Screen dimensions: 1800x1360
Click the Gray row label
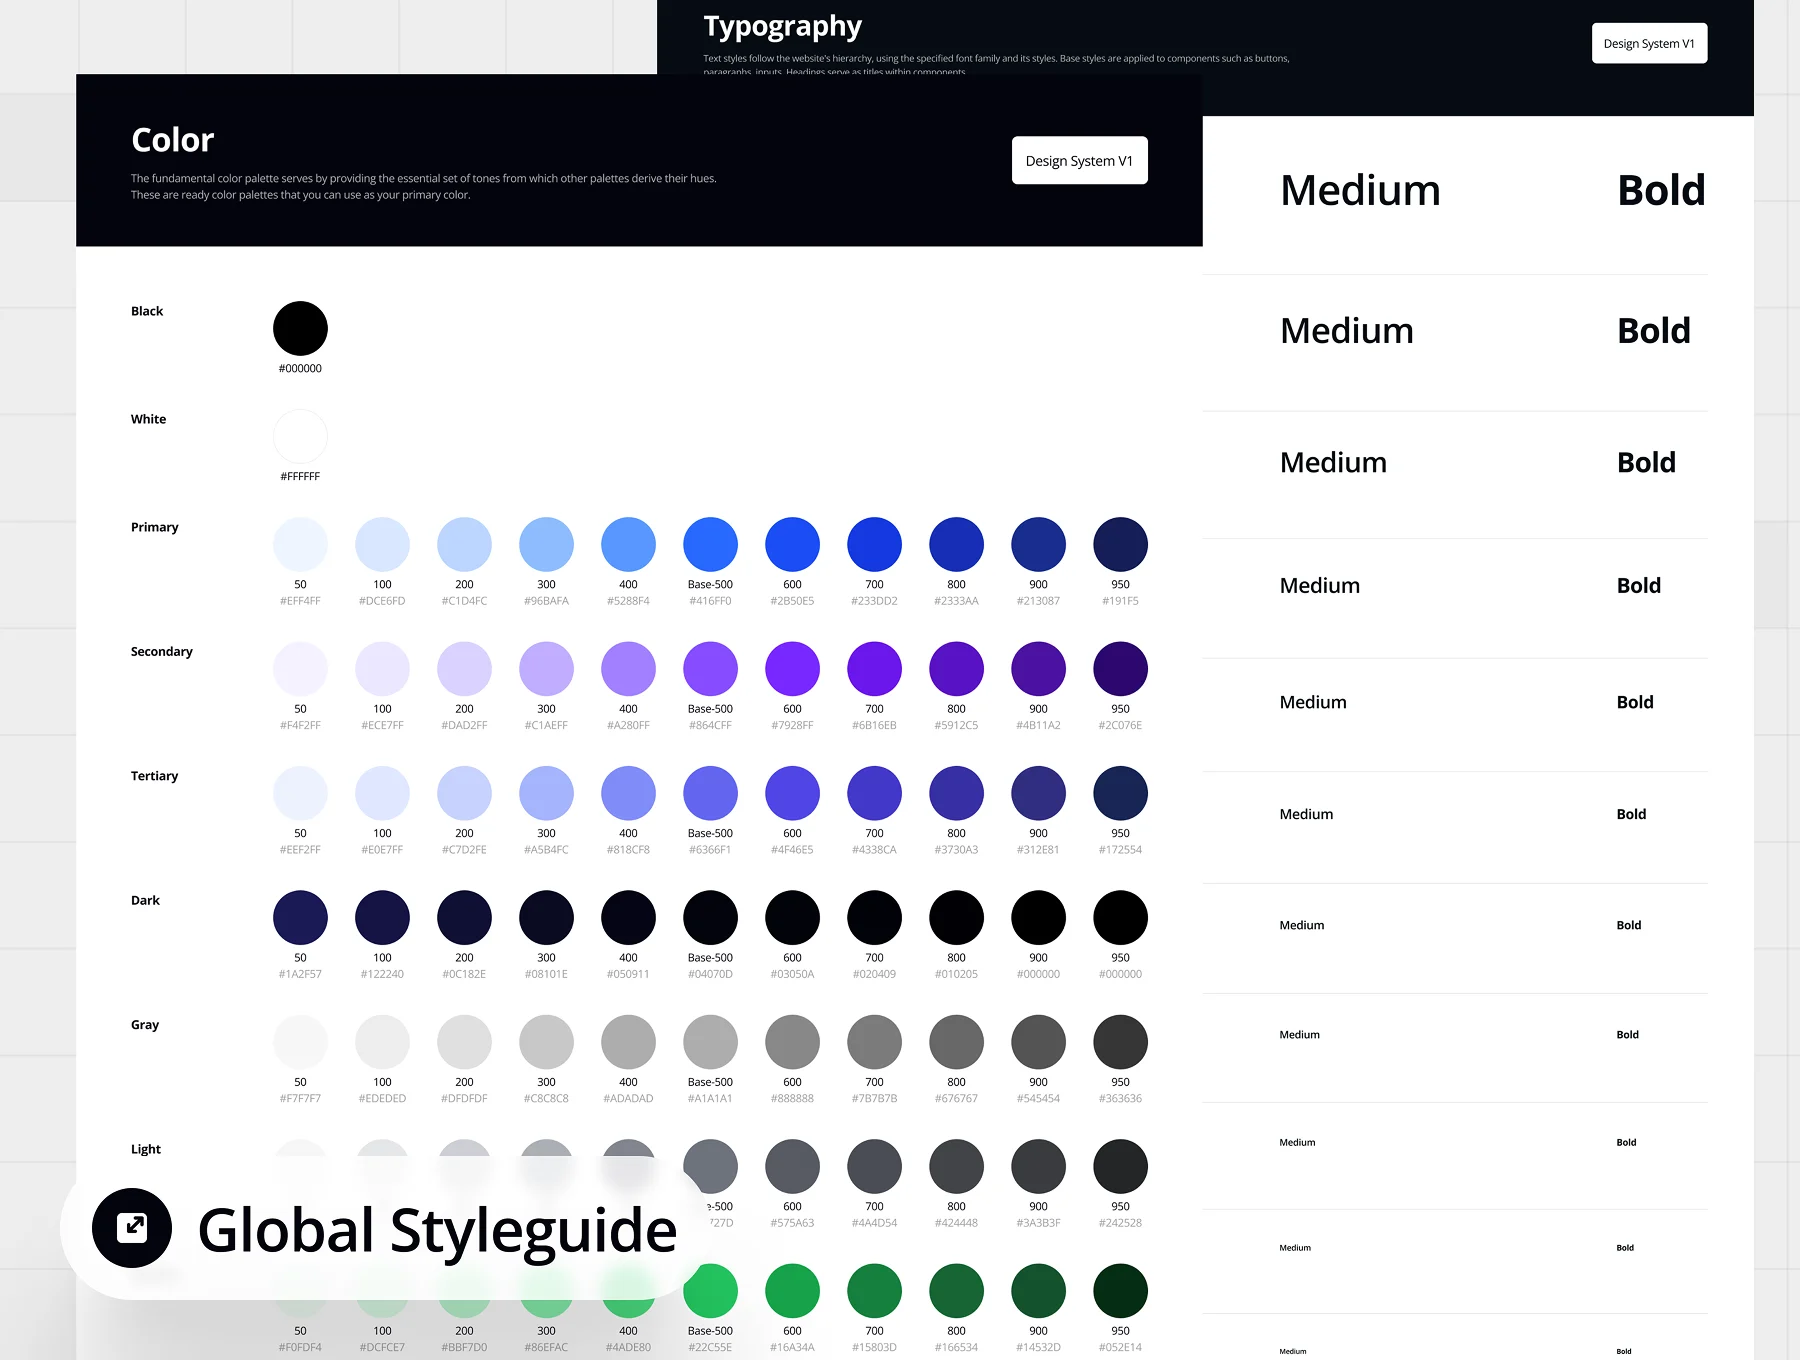point(144,1025)
